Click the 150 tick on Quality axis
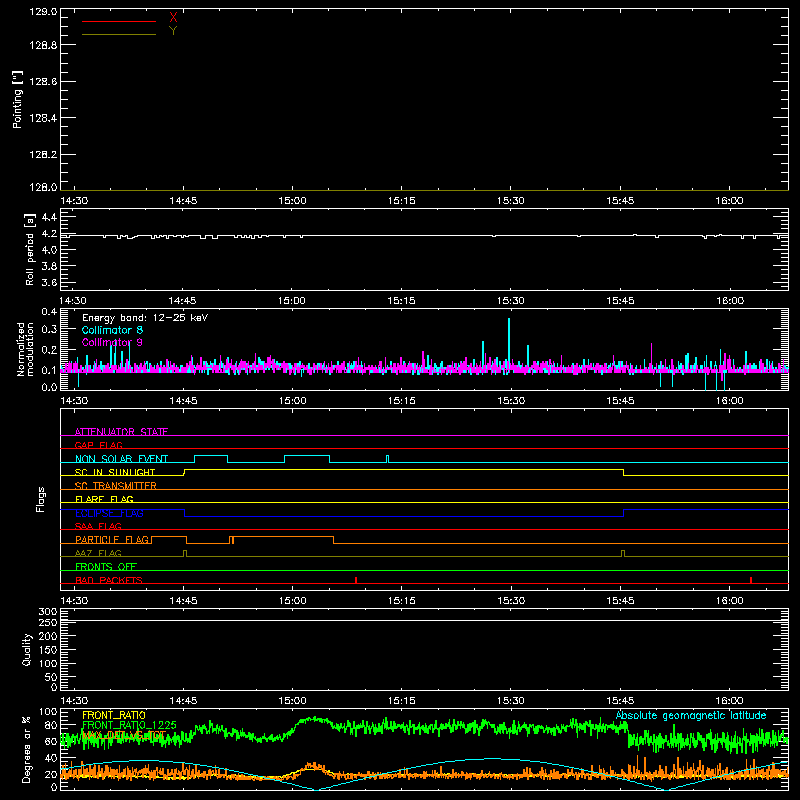The height and width of the screenshot is (800, 800). pyautogui.click(x=48, y=650)
